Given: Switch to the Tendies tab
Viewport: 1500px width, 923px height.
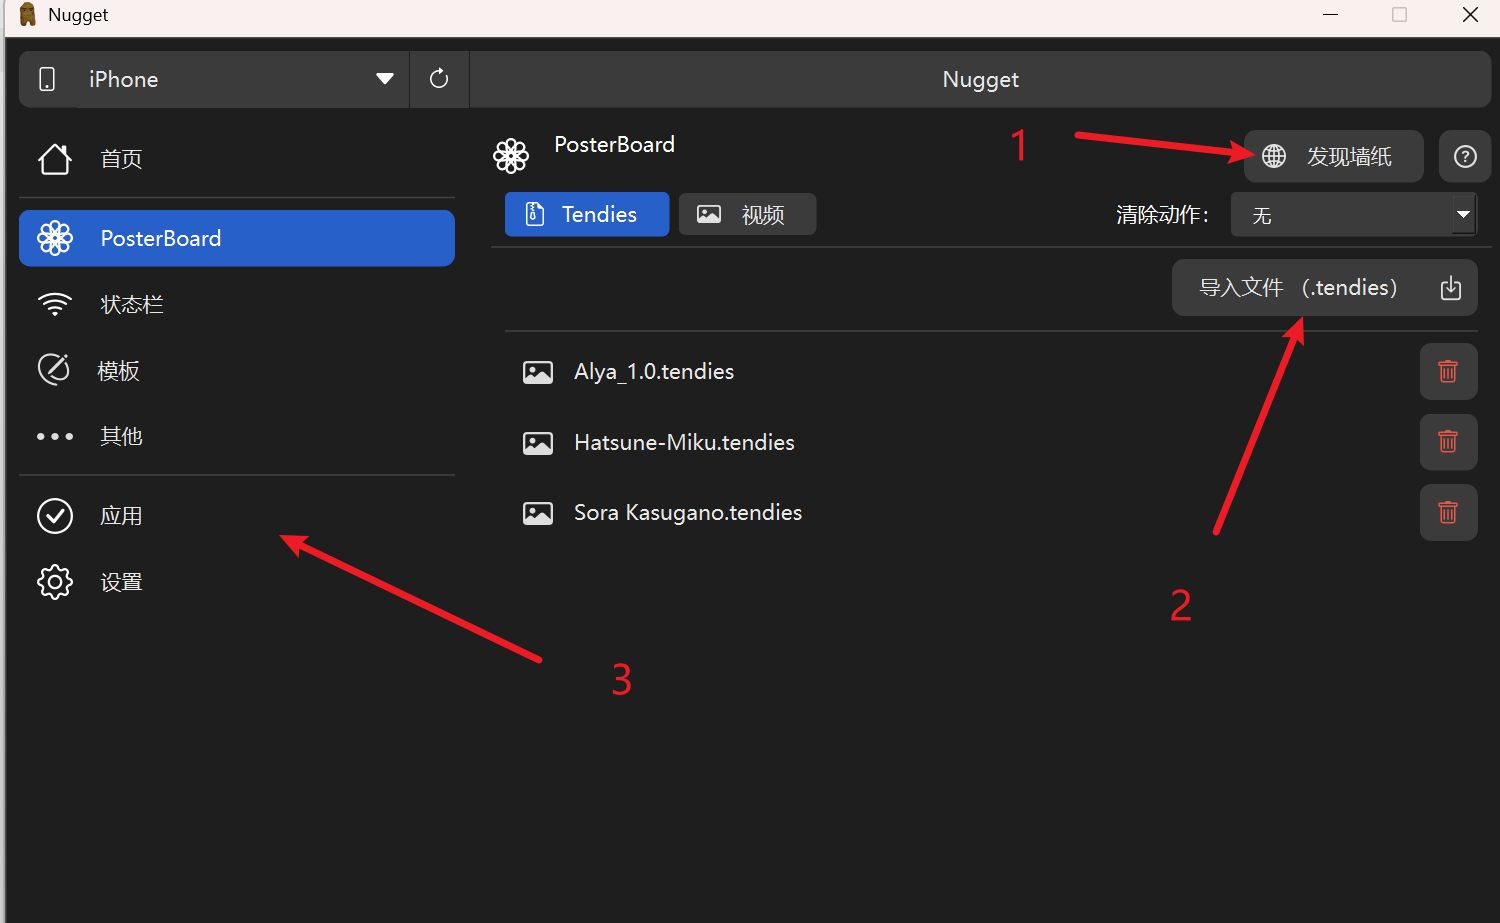Looking at the screenshot, I should pyautogui.click(x=587, y=214).
